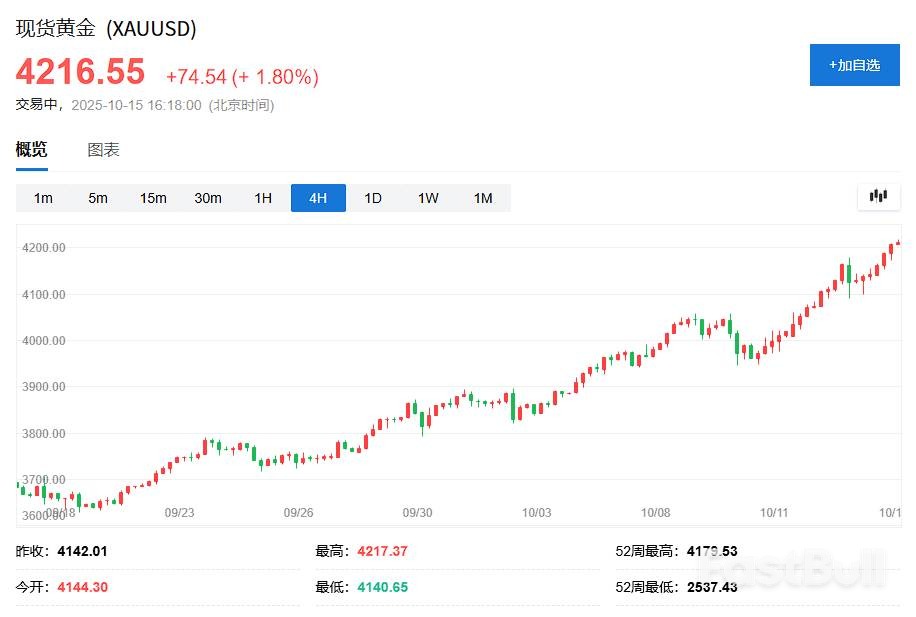Click the +加自选 button
The image size is (916, 617).
[855, 65]
